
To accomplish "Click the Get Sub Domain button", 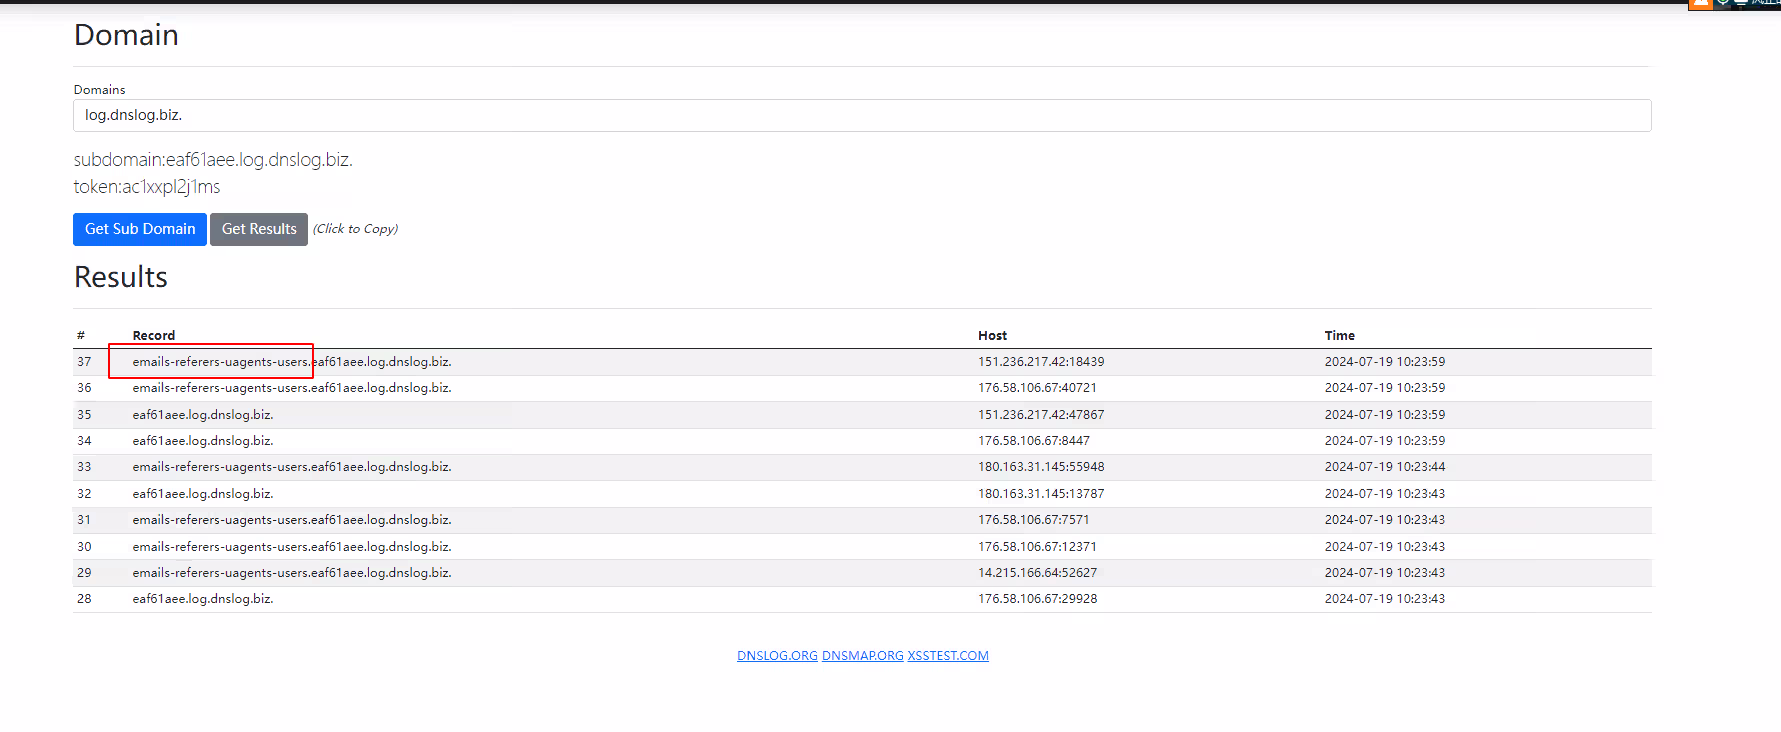I will pos(140,229).
